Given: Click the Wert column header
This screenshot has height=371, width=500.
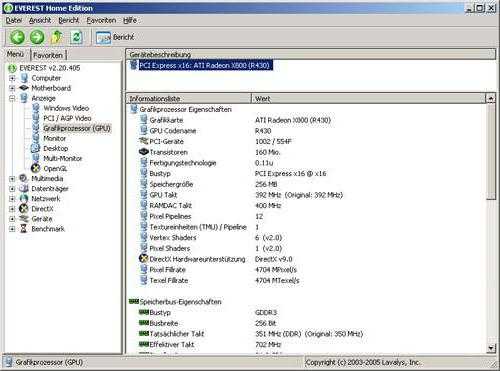Looking at the screenshot, I should pos(368,99).
